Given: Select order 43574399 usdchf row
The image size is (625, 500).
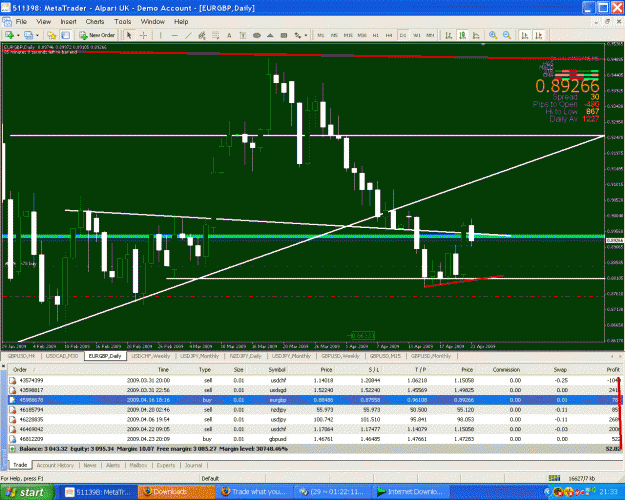Looking at the screenshot, I should click(x=315, y=380).
